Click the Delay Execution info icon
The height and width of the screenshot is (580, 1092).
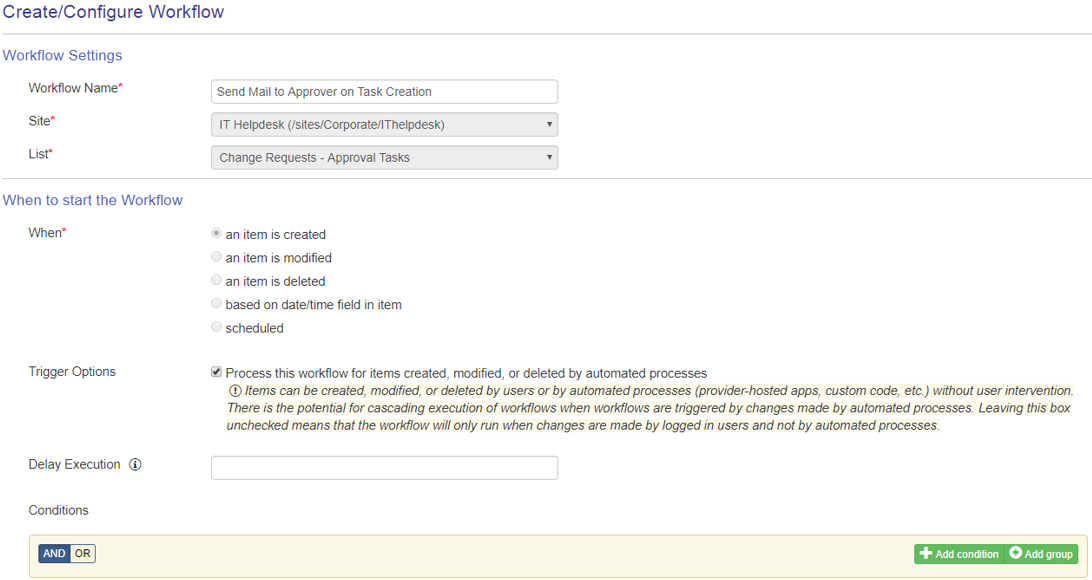tap(135, 464)
